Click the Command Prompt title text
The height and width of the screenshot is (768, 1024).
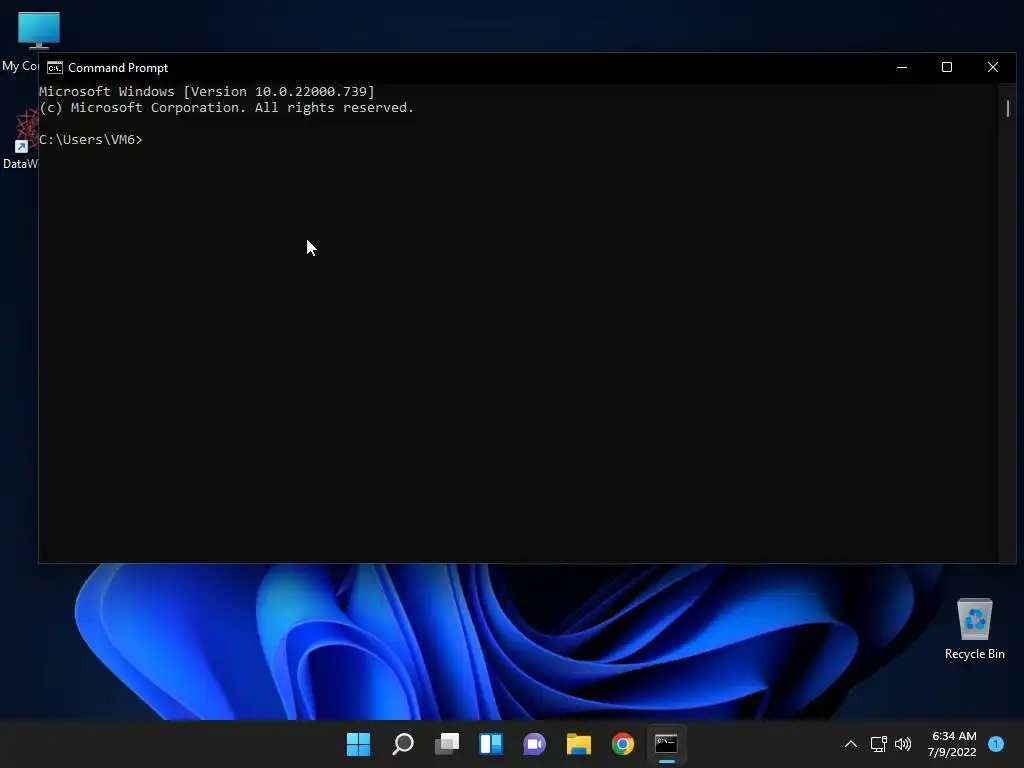pyautogui.click(x=118, y=68)
